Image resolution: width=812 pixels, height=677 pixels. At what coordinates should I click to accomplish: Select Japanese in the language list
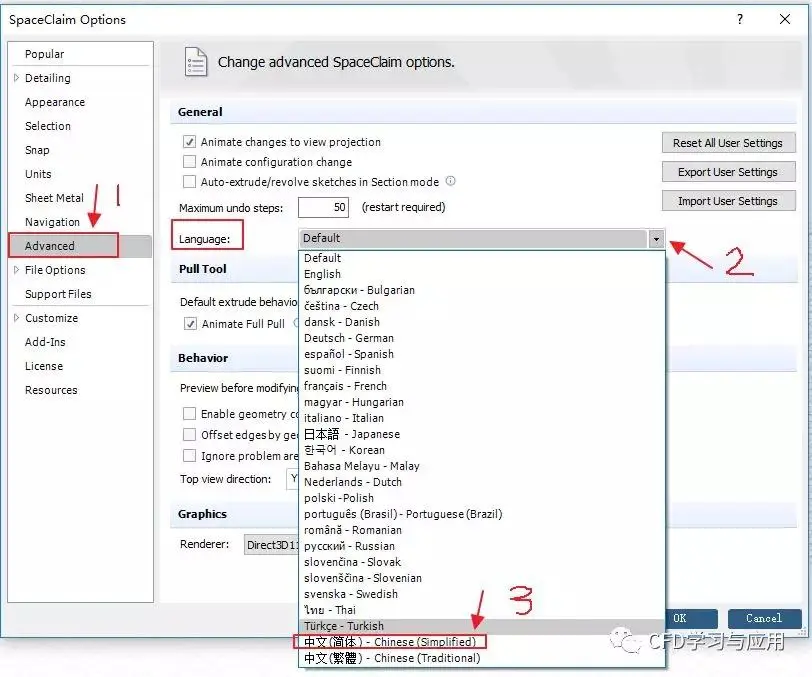tap(482, 434)
